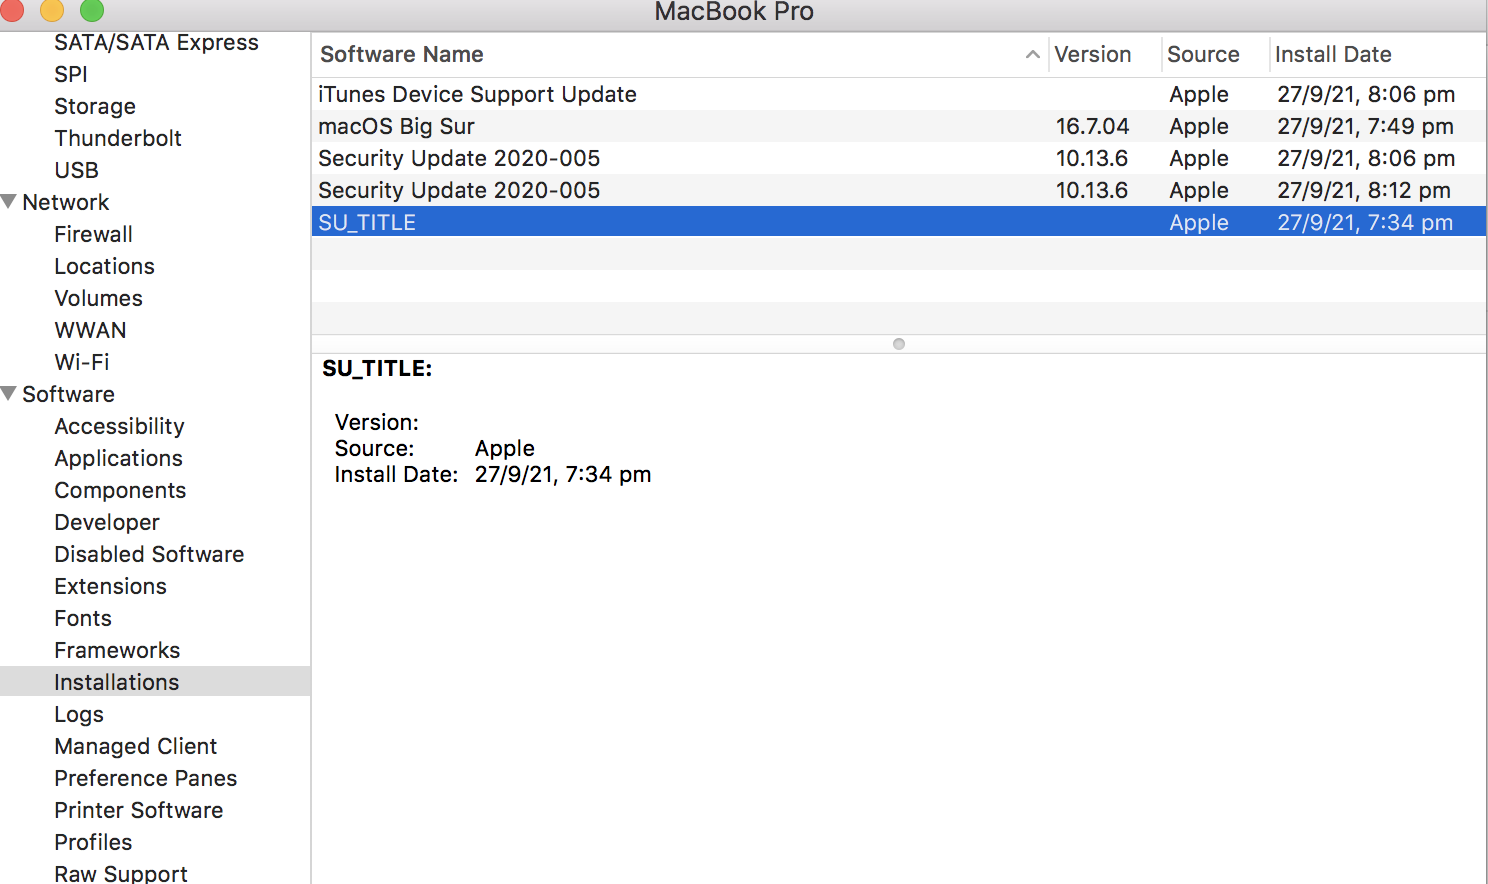Select the macOS Big Sur row
The height and width of the screenshot is (884, 1488).
tap(899, 126)
